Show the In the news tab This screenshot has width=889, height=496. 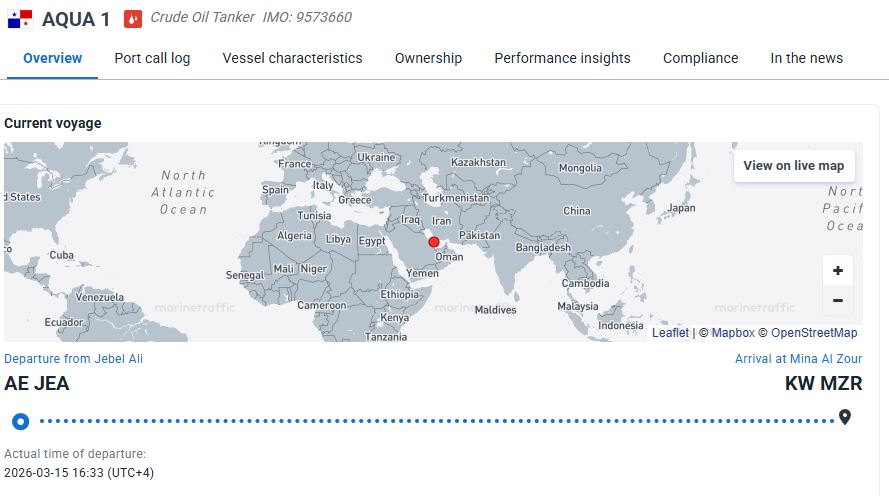click(x=806, y=58)
